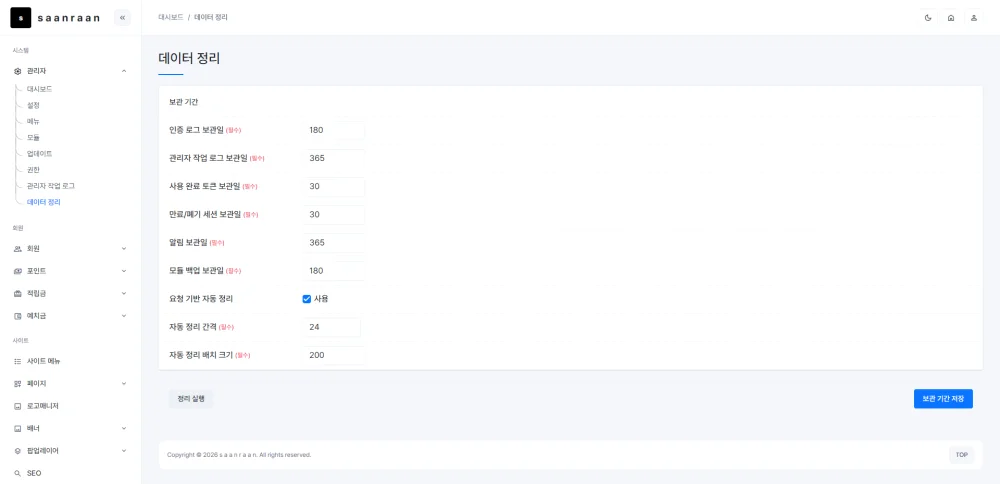Screen dimensions: 1000x484
Task: Click the 사이트 메뉴 list icon
Action: click(x=18, y=361)
